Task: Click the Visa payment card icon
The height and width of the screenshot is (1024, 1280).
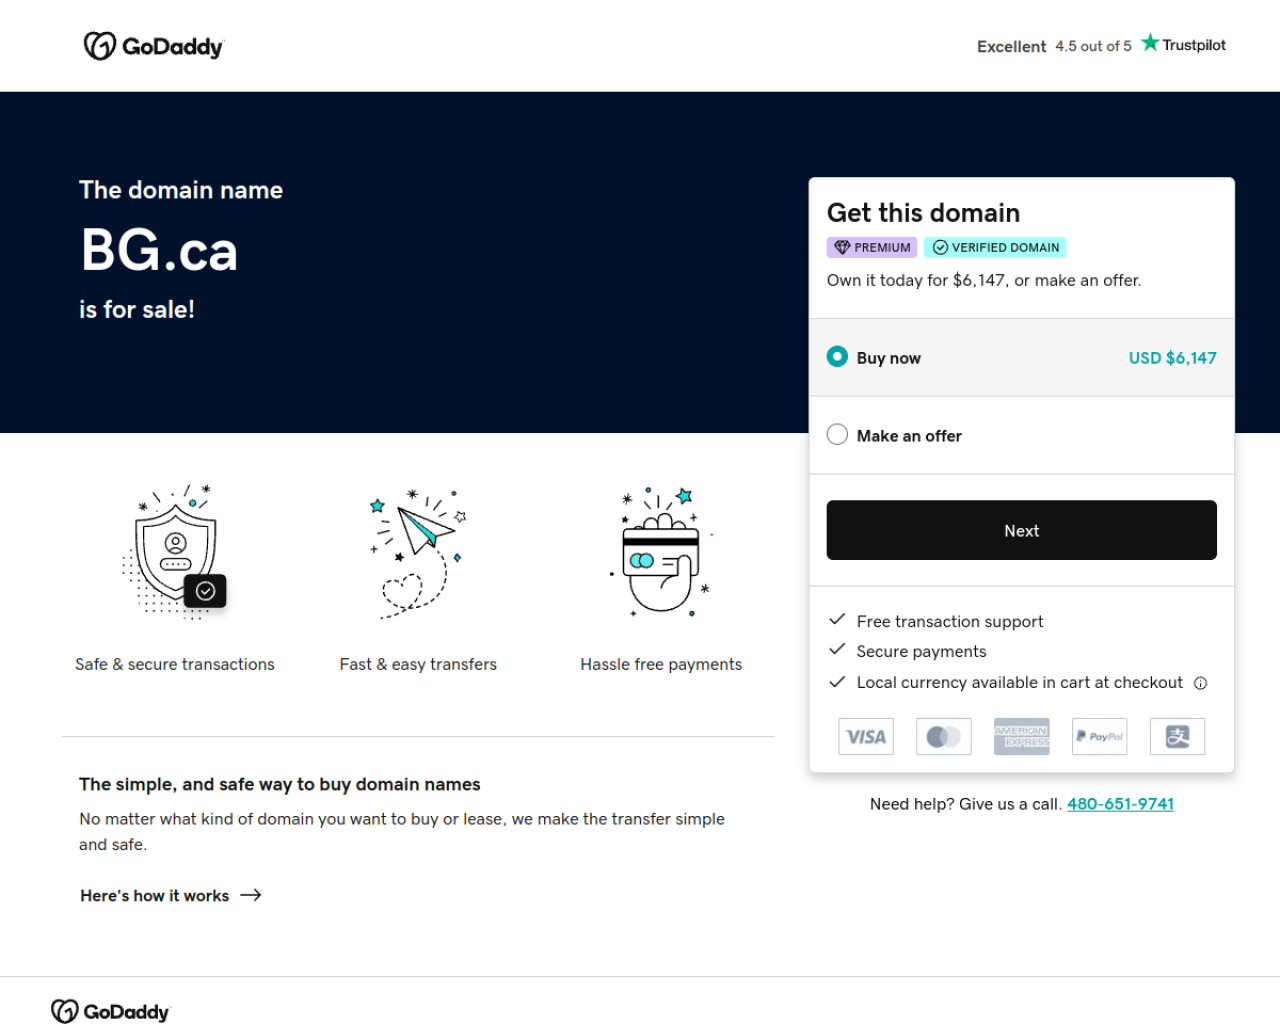Action: point(866,737)
